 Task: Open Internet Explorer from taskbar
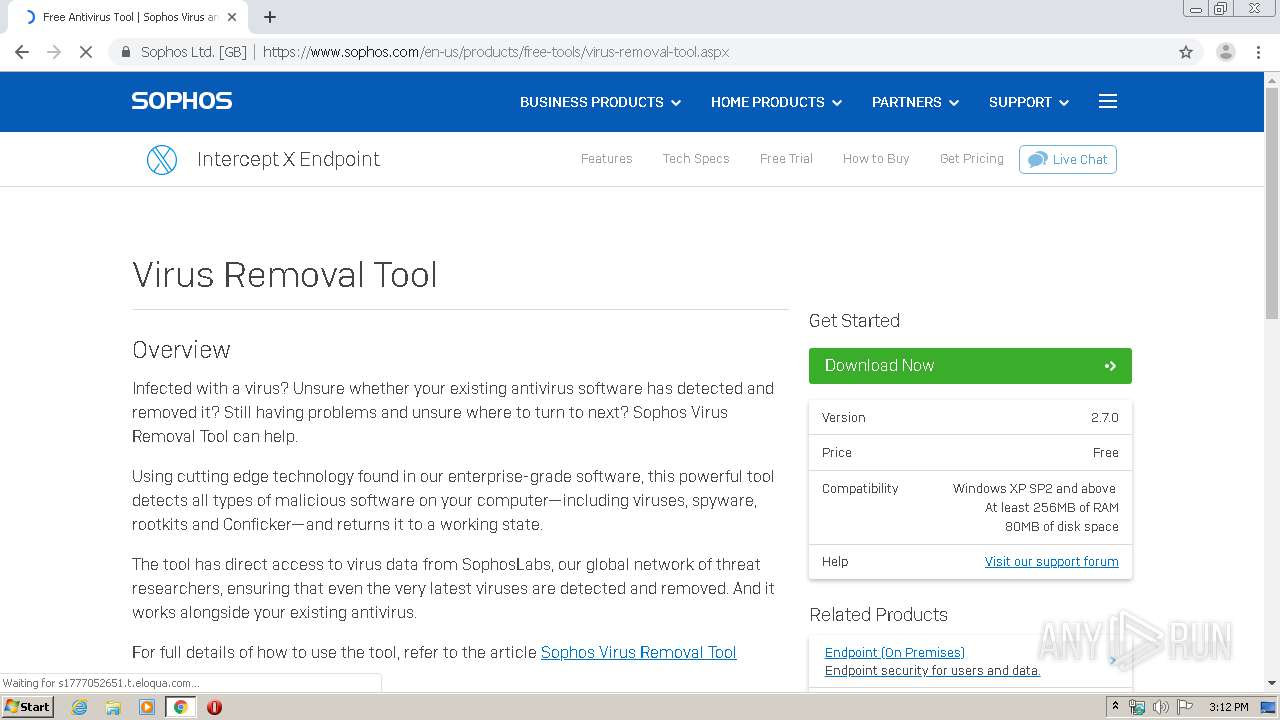79,707
